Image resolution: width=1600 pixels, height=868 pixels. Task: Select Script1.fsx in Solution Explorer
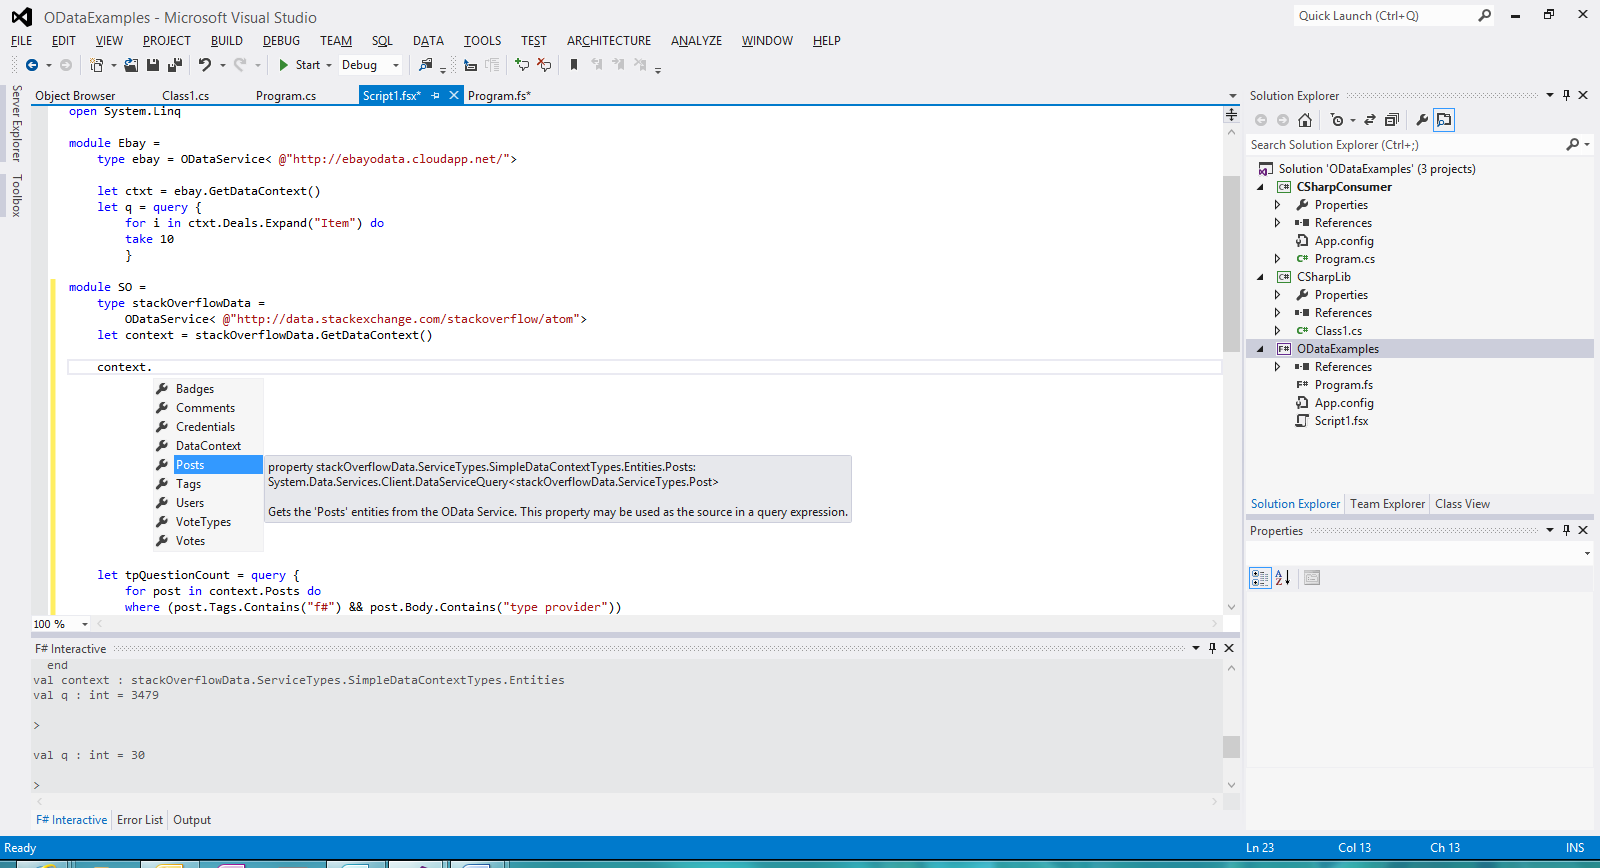pyautogui.click(x=1341, y=421)
